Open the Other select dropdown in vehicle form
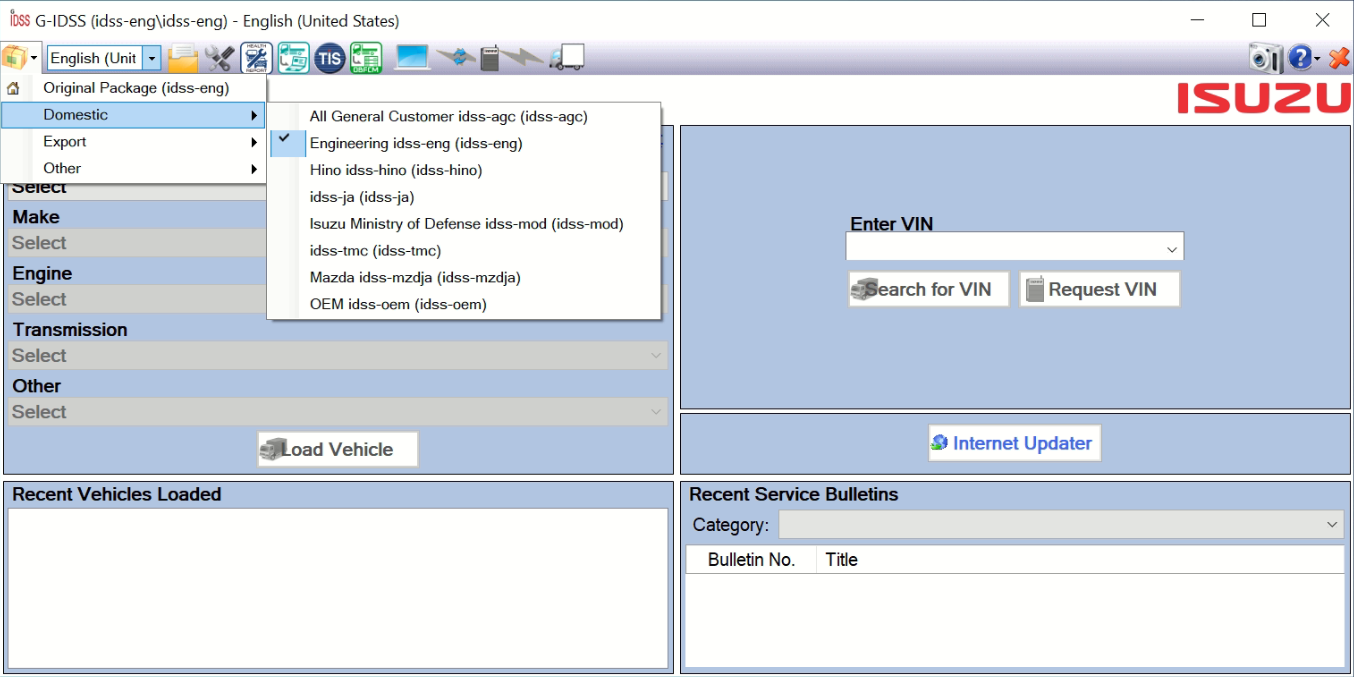Screen dimensions: 1354x677 coord(338,411)
